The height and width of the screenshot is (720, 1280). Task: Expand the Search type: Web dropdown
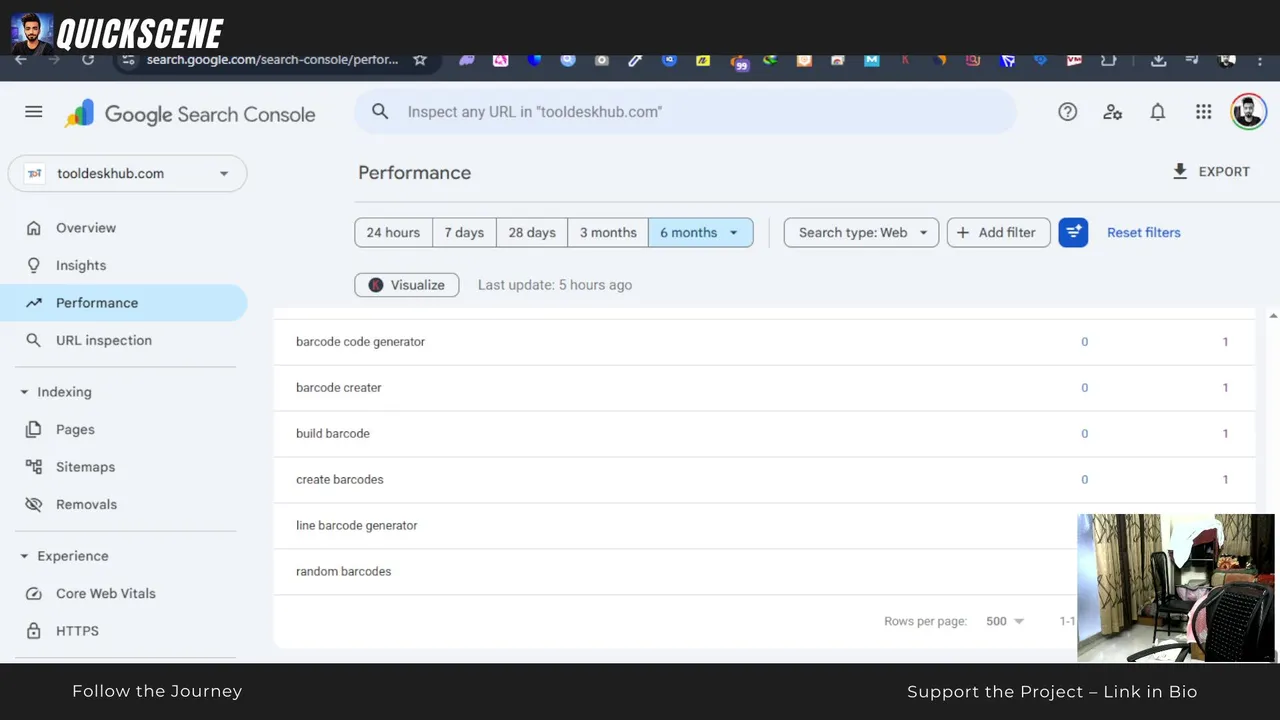point(861,233)
